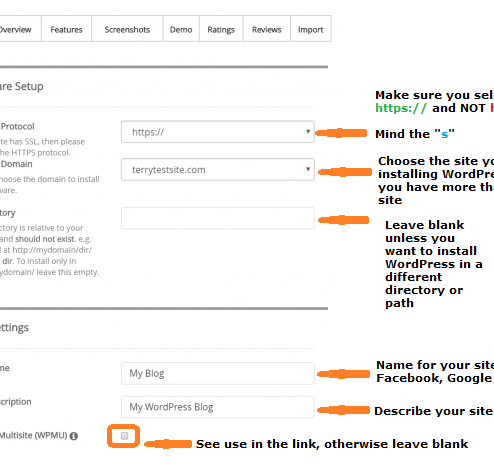Click the My WordPress Blog description field

pos(218,407)
